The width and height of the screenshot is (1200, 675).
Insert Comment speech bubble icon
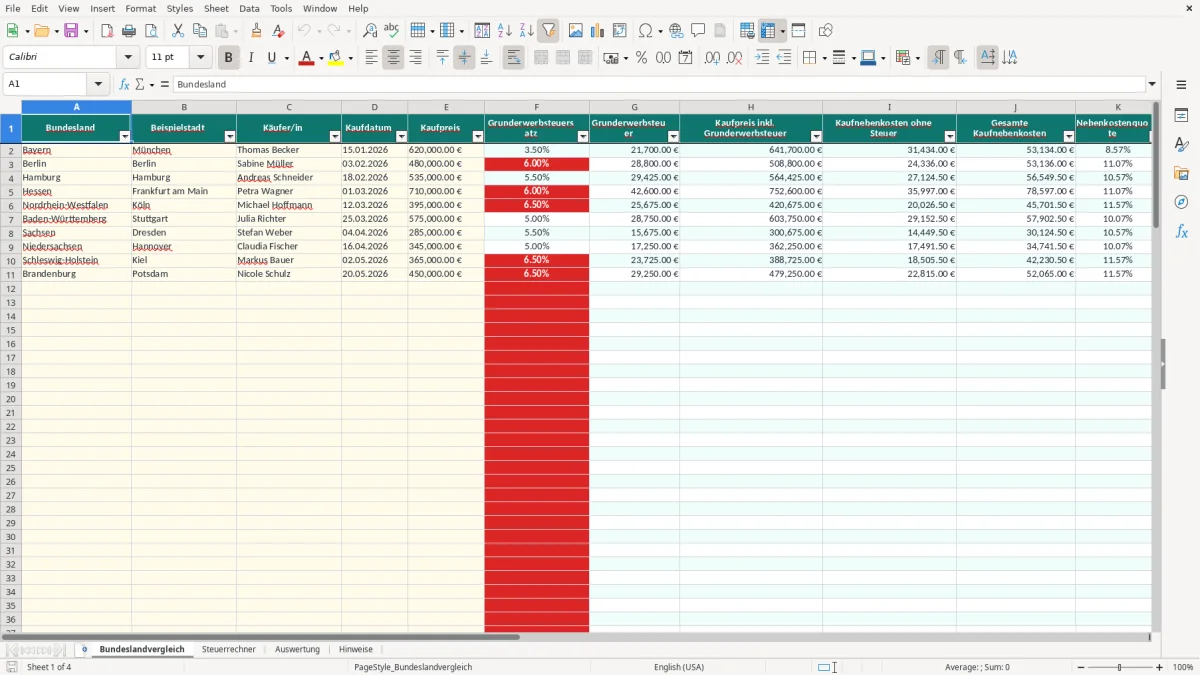coord(698,31)
